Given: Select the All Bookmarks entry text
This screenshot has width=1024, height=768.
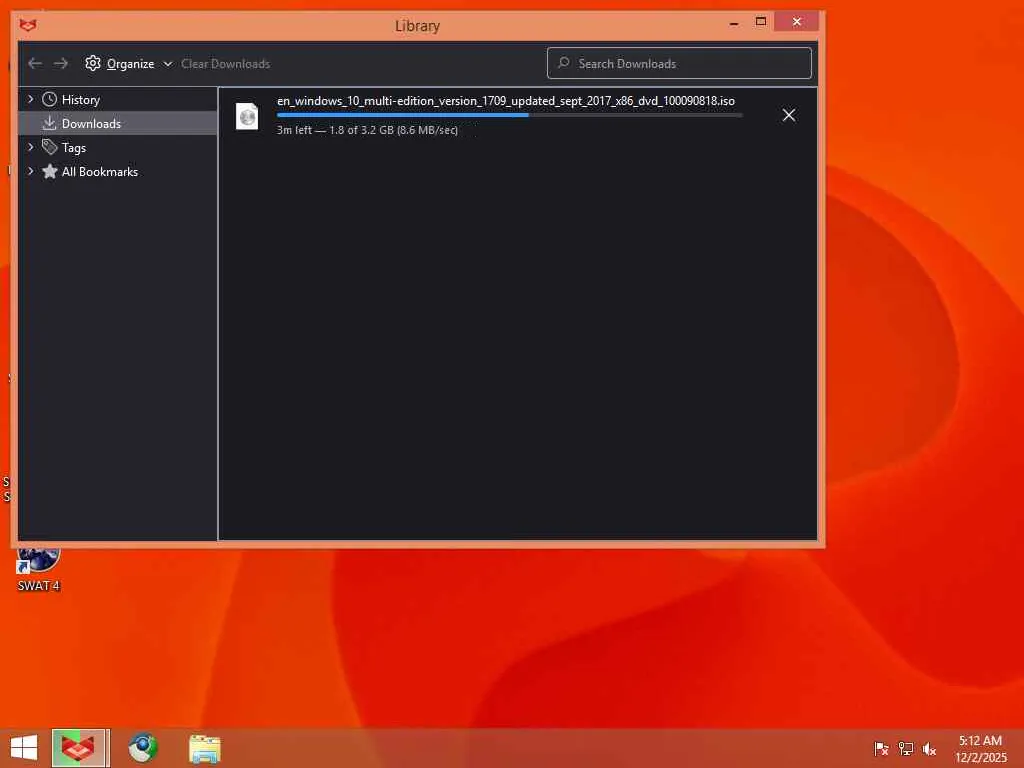Looking at the screenshot, I should click(100, 172).
